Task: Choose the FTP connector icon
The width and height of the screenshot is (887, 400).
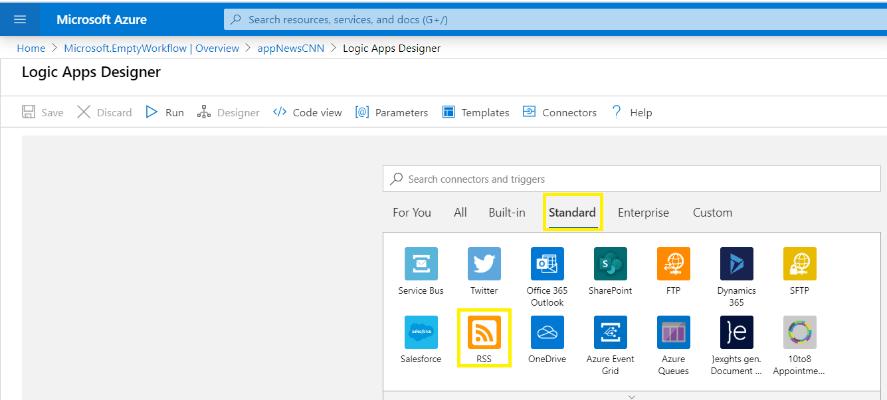Action: pos(673,264)
